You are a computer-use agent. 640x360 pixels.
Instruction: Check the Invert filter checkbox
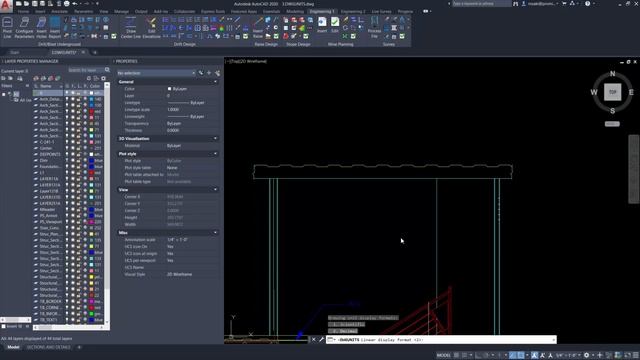[4, 326]
